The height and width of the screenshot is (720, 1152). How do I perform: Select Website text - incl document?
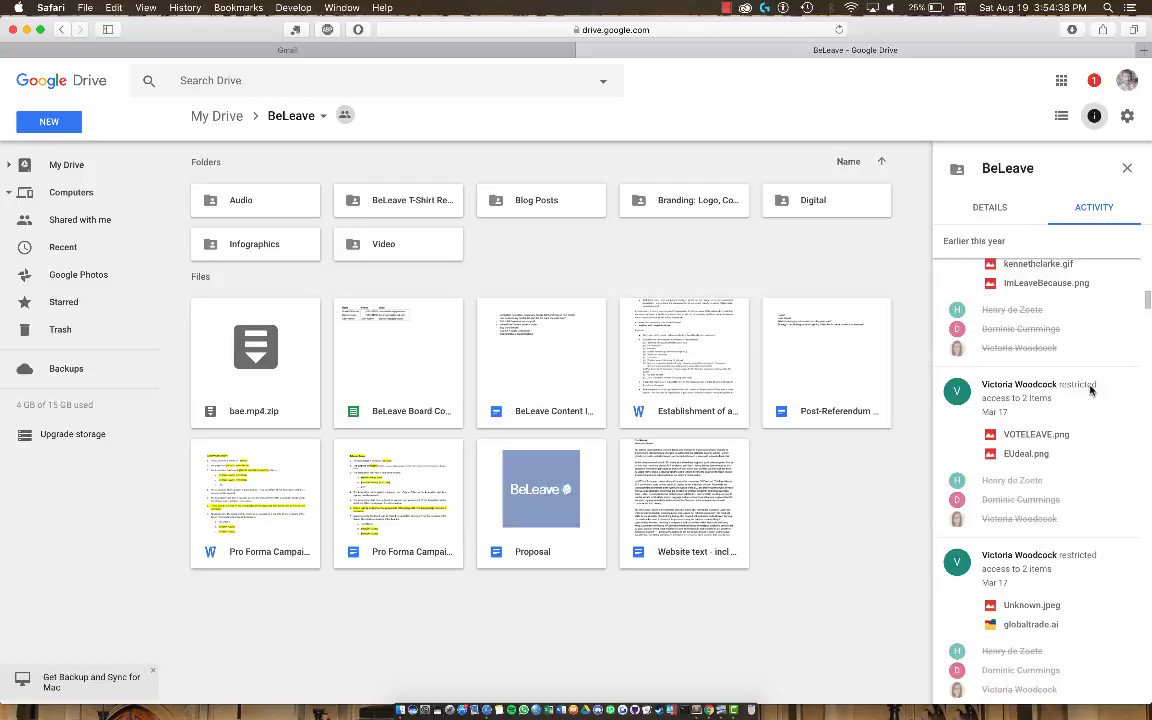[x=684, y=504]
